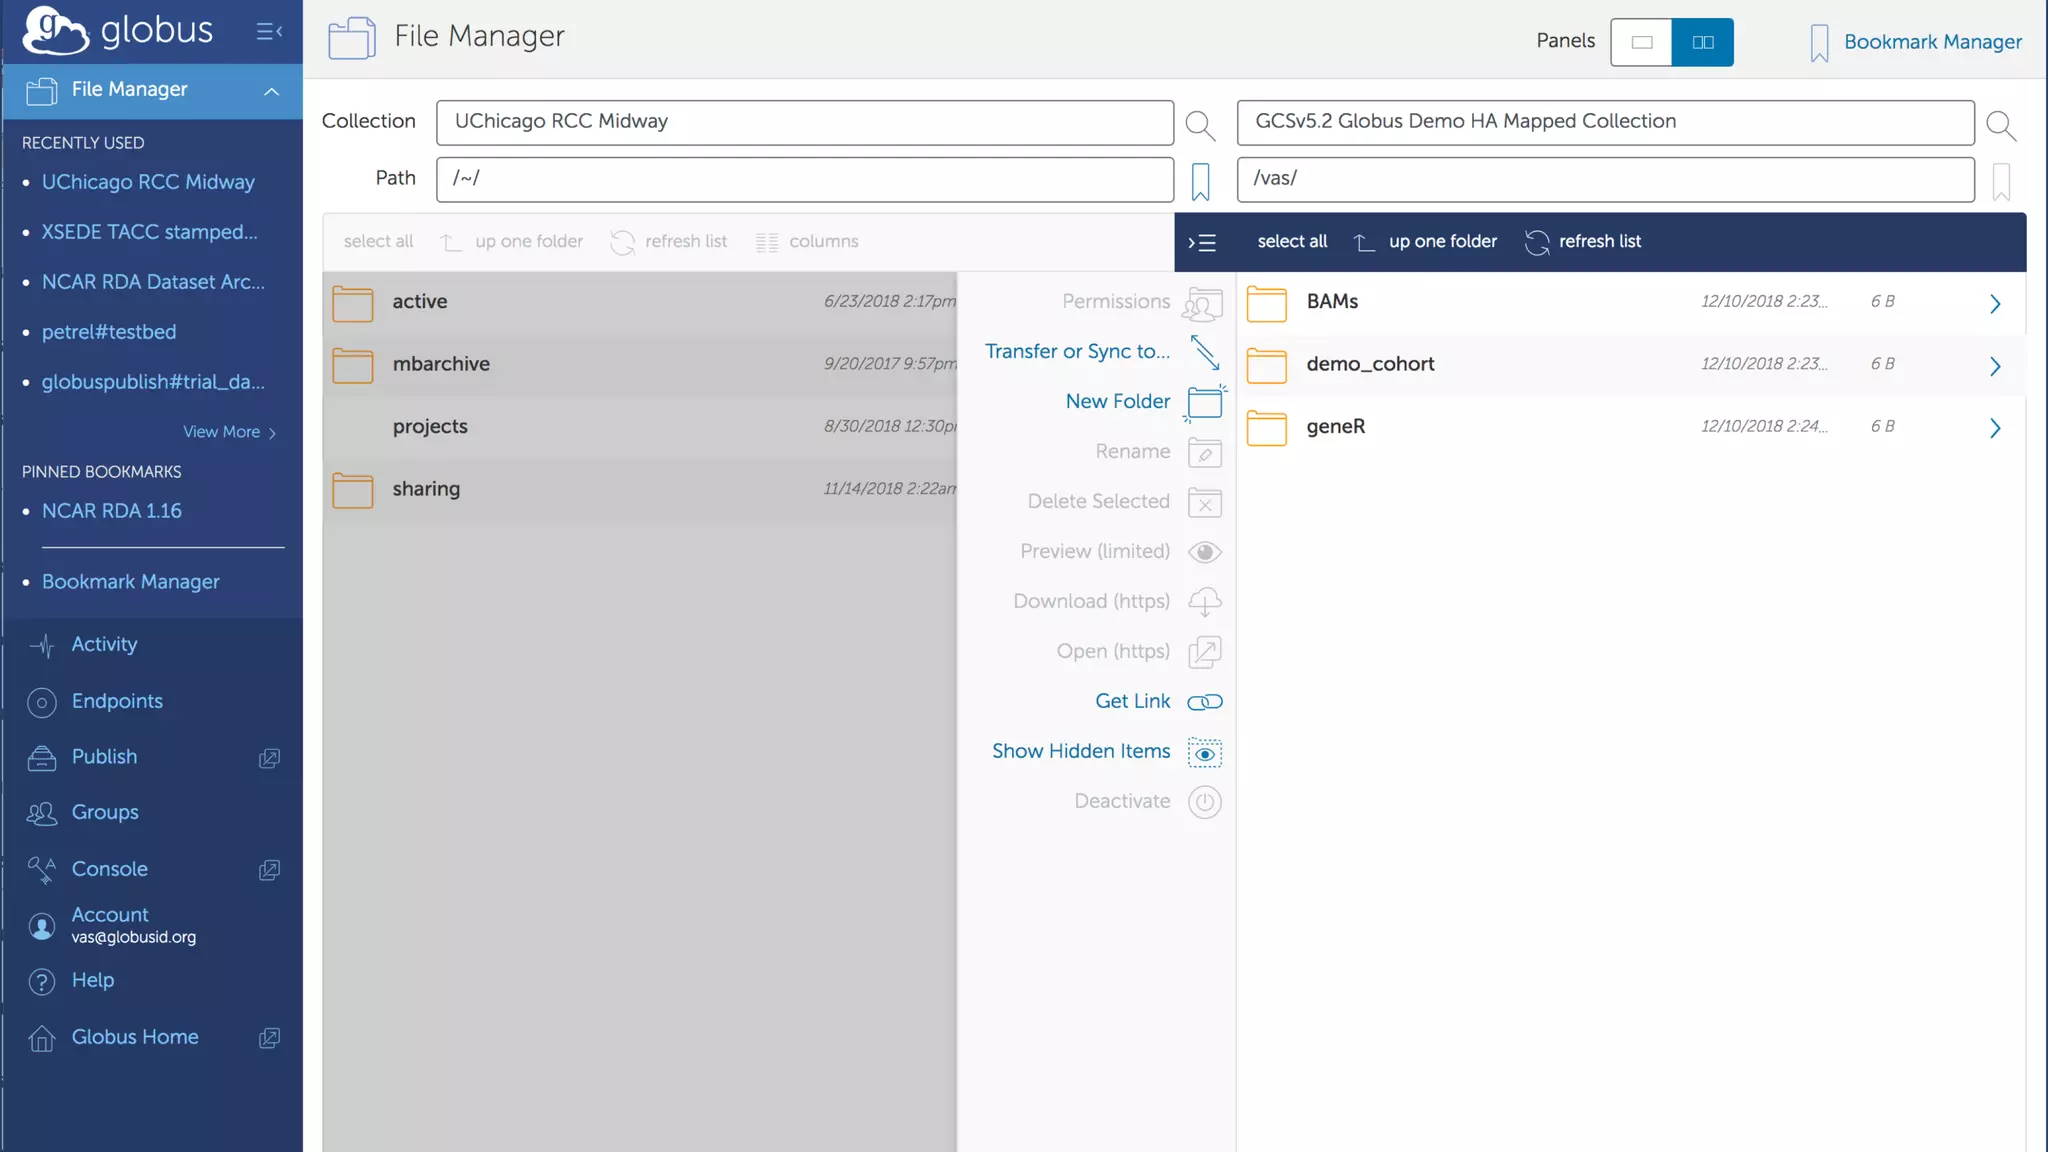Toggle Show Hidden Items
This screenshot has height=1152, width=2048.
tap(1204, 752)
